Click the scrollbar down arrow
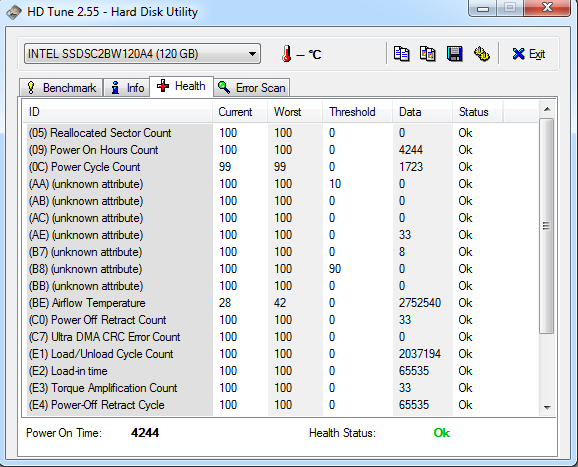This screenshot has width=578, height=467. 547,407
